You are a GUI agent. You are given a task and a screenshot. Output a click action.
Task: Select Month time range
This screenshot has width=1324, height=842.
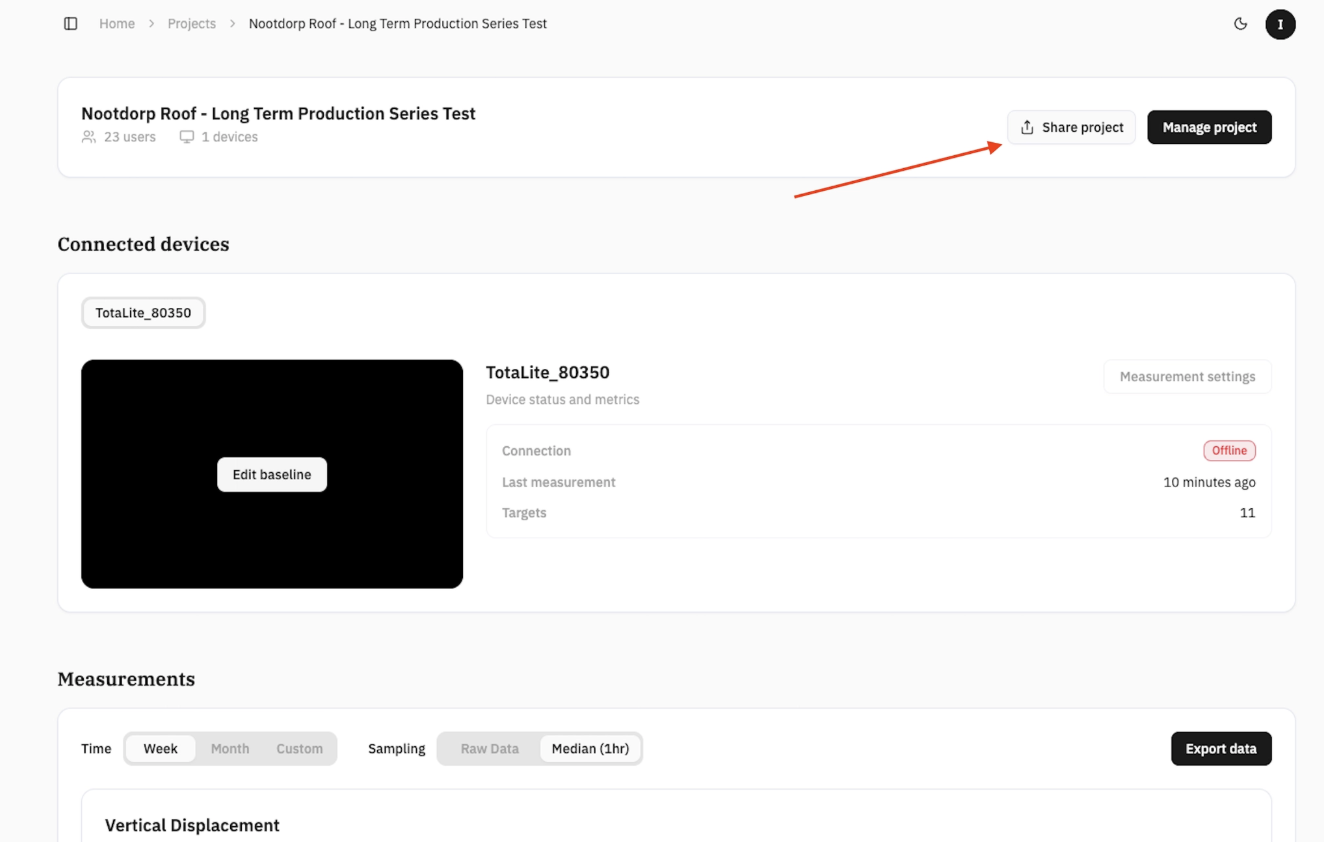click(230, 749)
